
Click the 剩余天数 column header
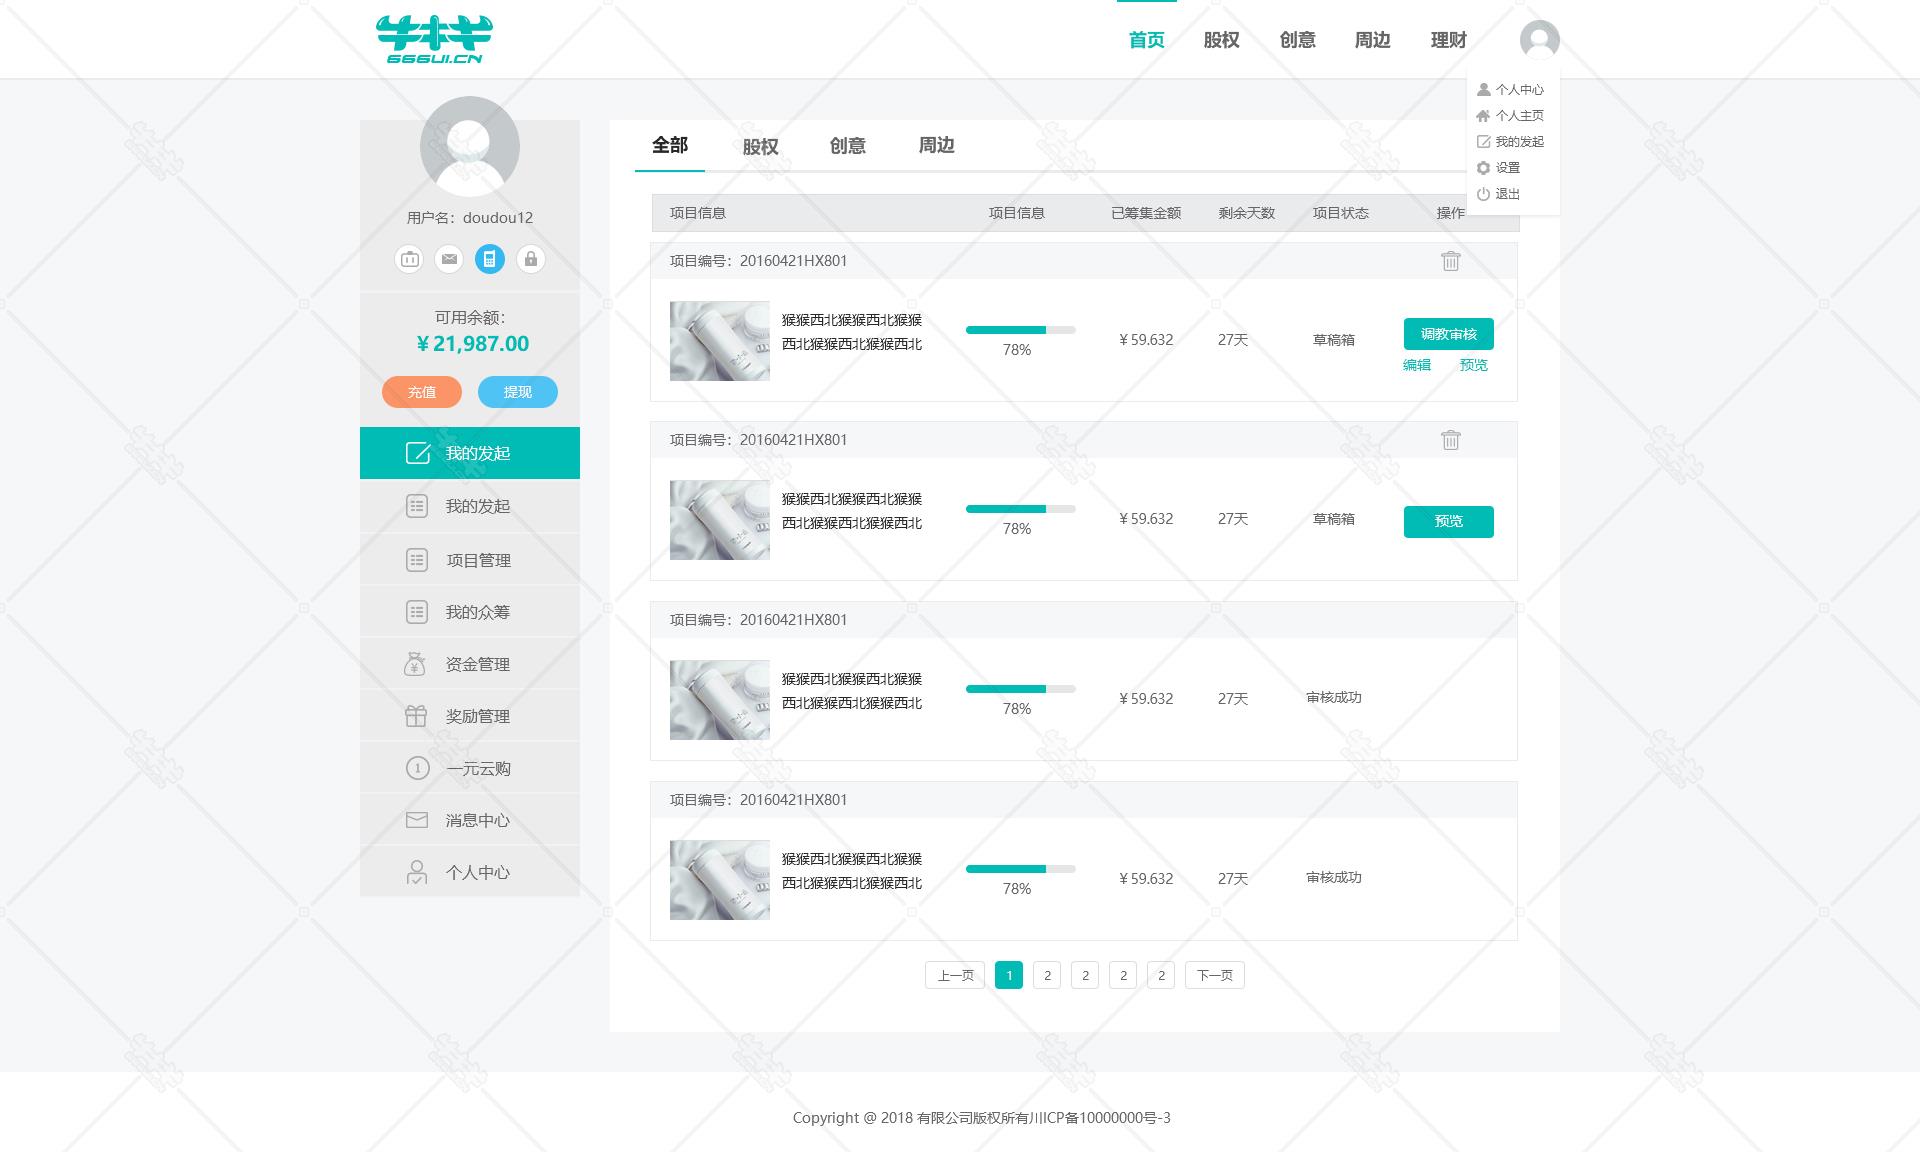pos(1247,213)
